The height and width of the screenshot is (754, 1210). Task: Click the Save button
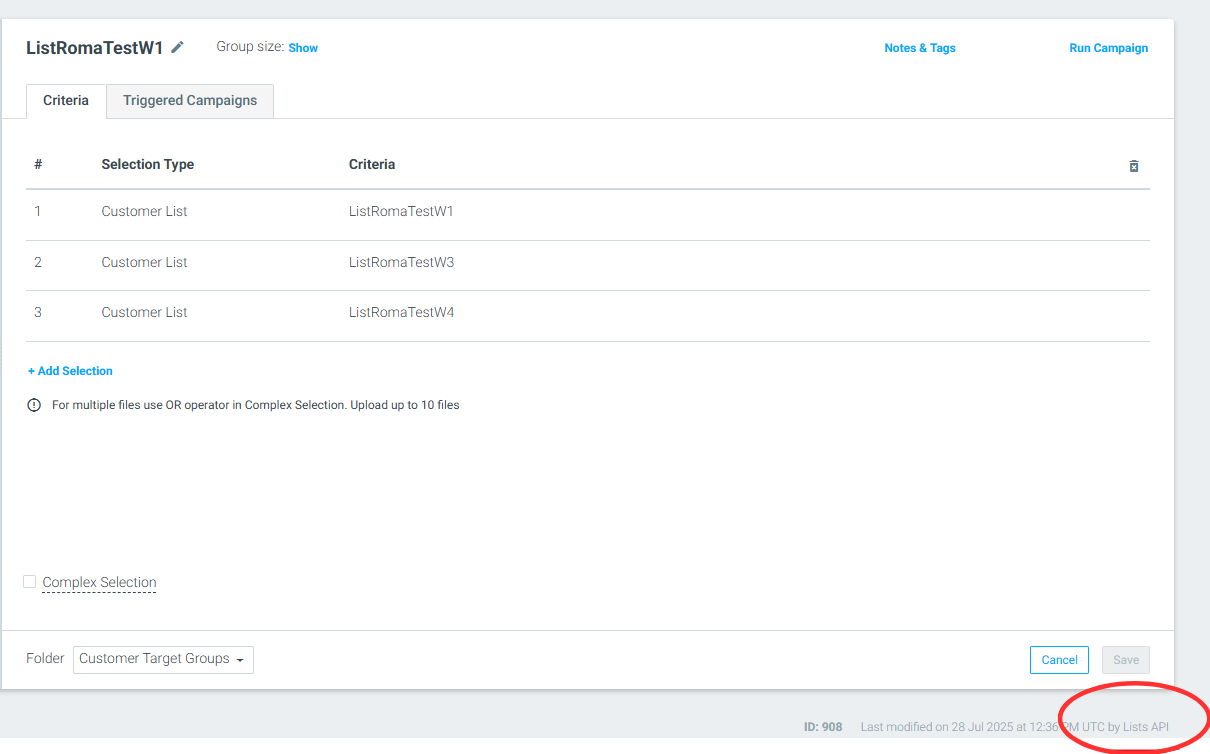pyautogui.click(x=1126, y=660)
